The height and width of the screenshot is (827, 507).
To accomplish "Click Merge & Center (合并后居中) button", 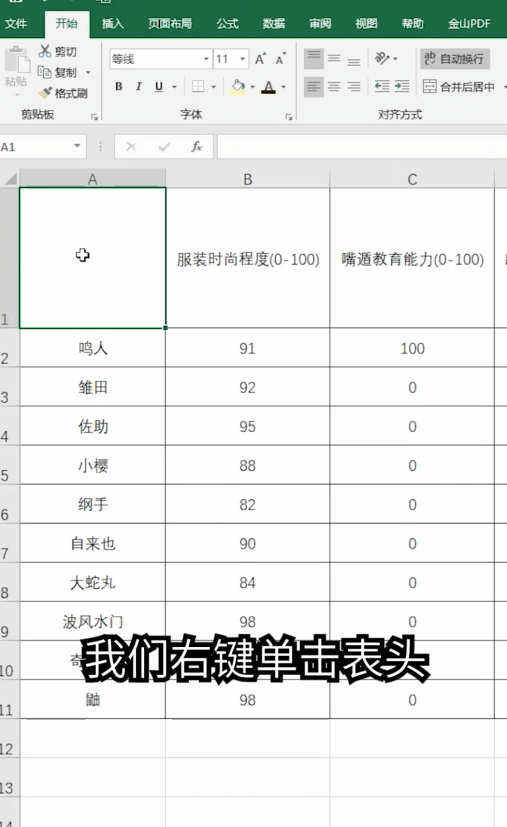I will 459,86.
